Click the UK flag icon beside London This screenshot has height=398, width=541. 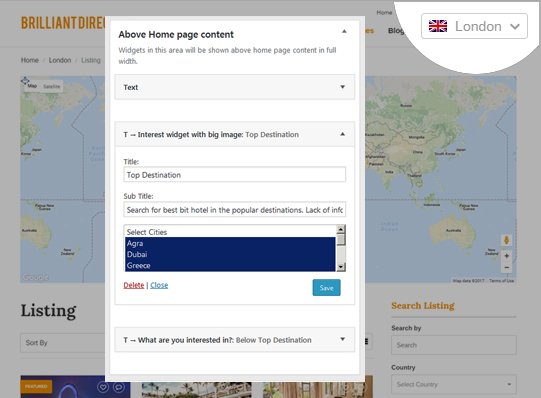coord(438,26)
